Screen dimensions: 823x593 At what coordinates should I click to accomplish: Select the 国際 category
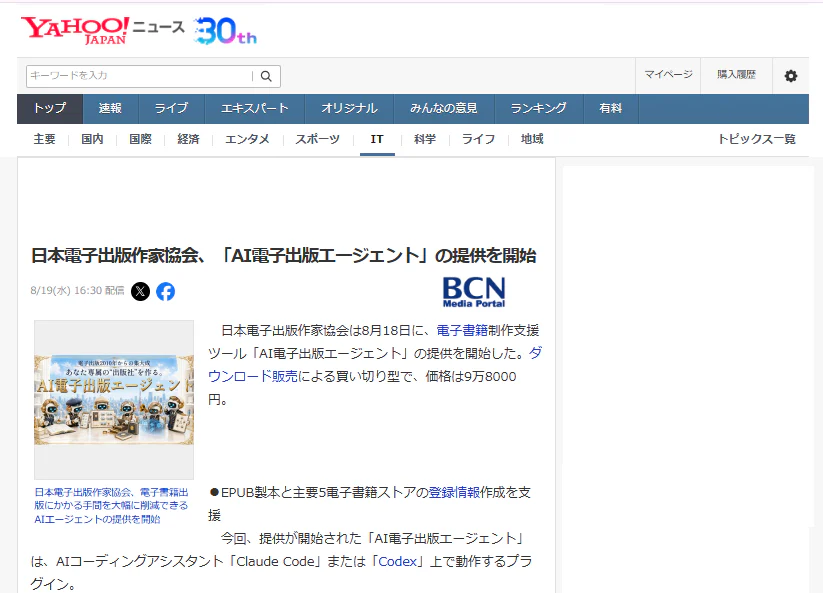click(140, 139)
